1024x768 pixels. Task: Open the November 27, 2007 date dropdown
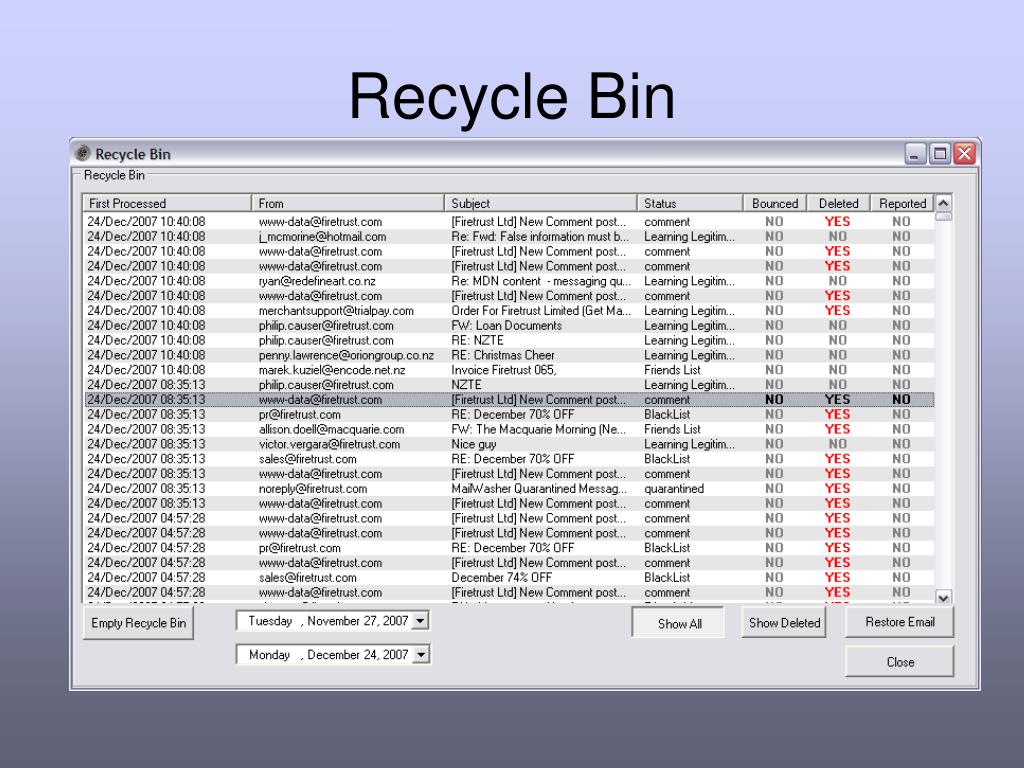[x=421, y=620]
